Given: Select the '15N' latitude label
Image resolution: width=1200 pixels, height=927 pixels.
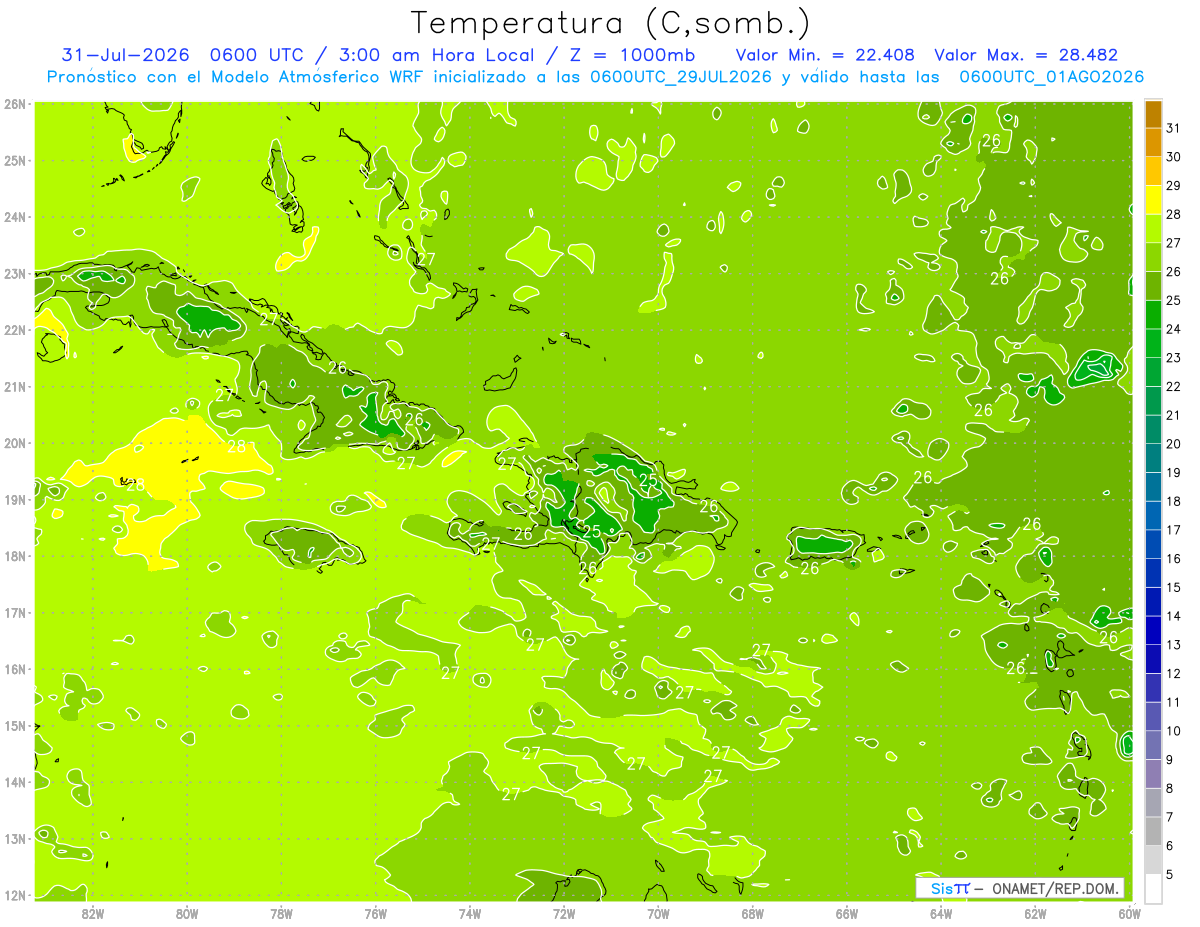Looking at the screenshot, I should 14,725.
